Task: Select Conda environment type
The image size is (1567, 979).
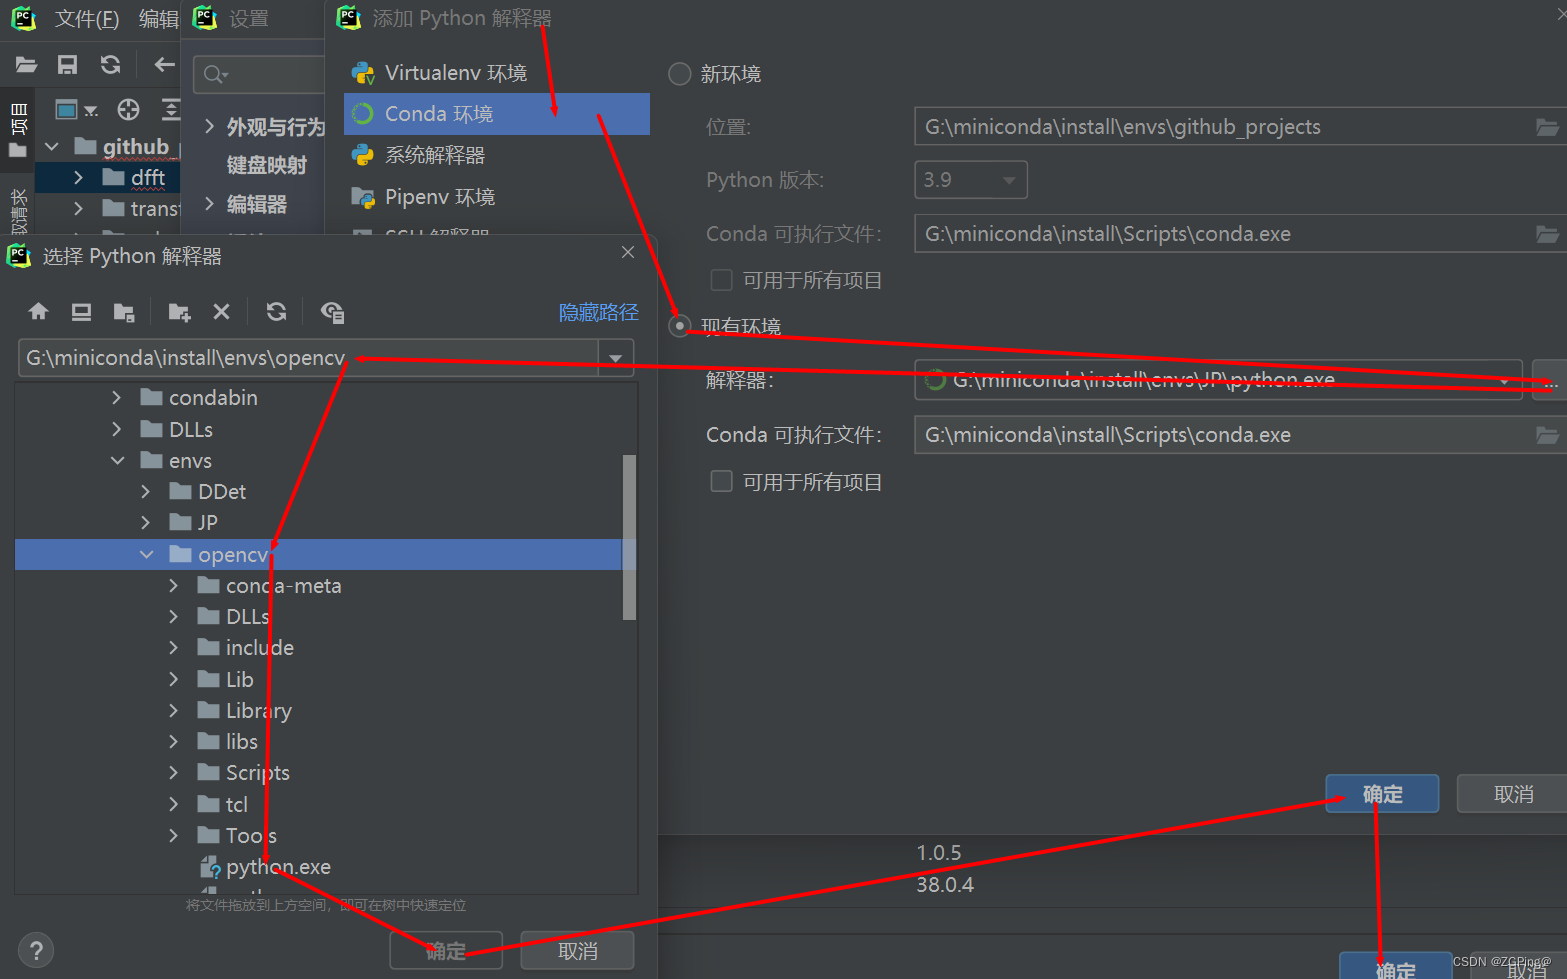Action: [x=497, y=114]
